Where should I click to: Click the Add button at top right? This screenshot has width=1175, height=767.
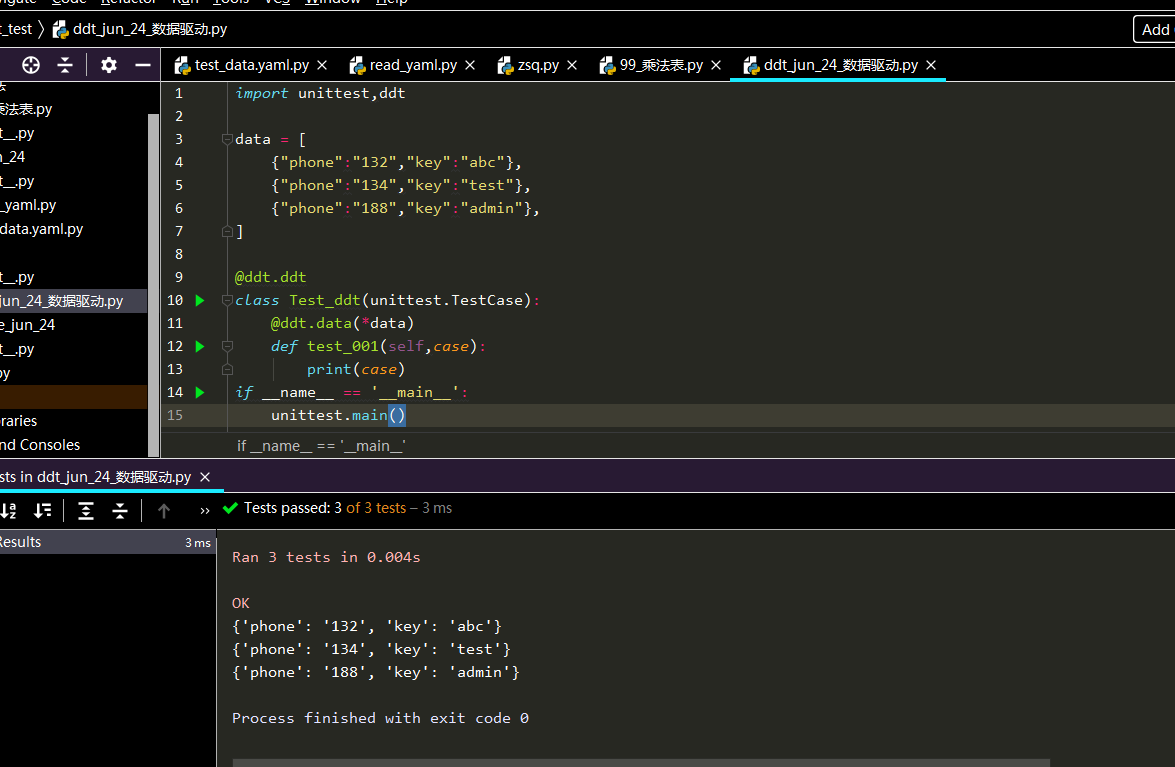[1155, 29]
